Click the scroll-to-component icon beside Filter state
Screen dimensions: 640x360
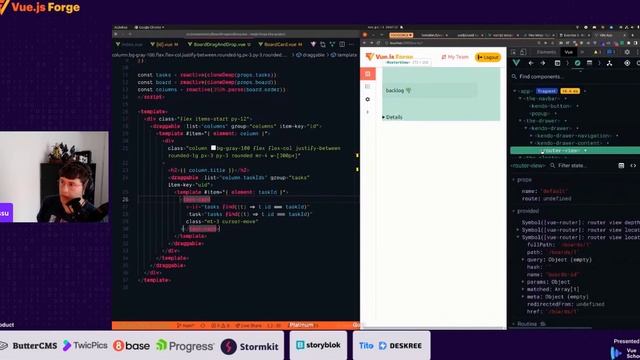(x=621, y=166)
